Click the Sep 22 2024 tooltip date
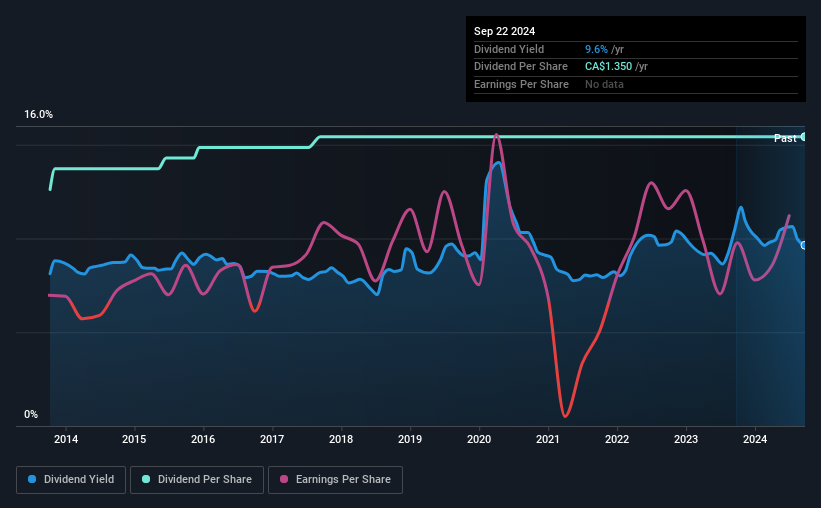The image size is (821, 508). [504, 31]
